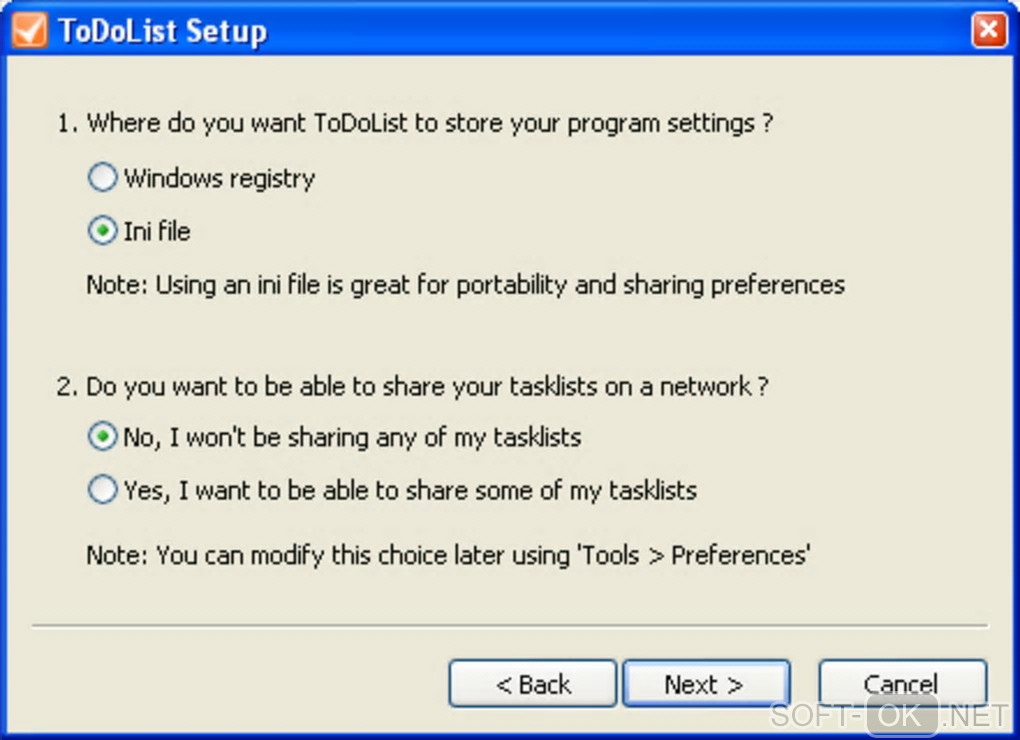Click the 'ToDoList Setup' title bar text

(162, 31)
